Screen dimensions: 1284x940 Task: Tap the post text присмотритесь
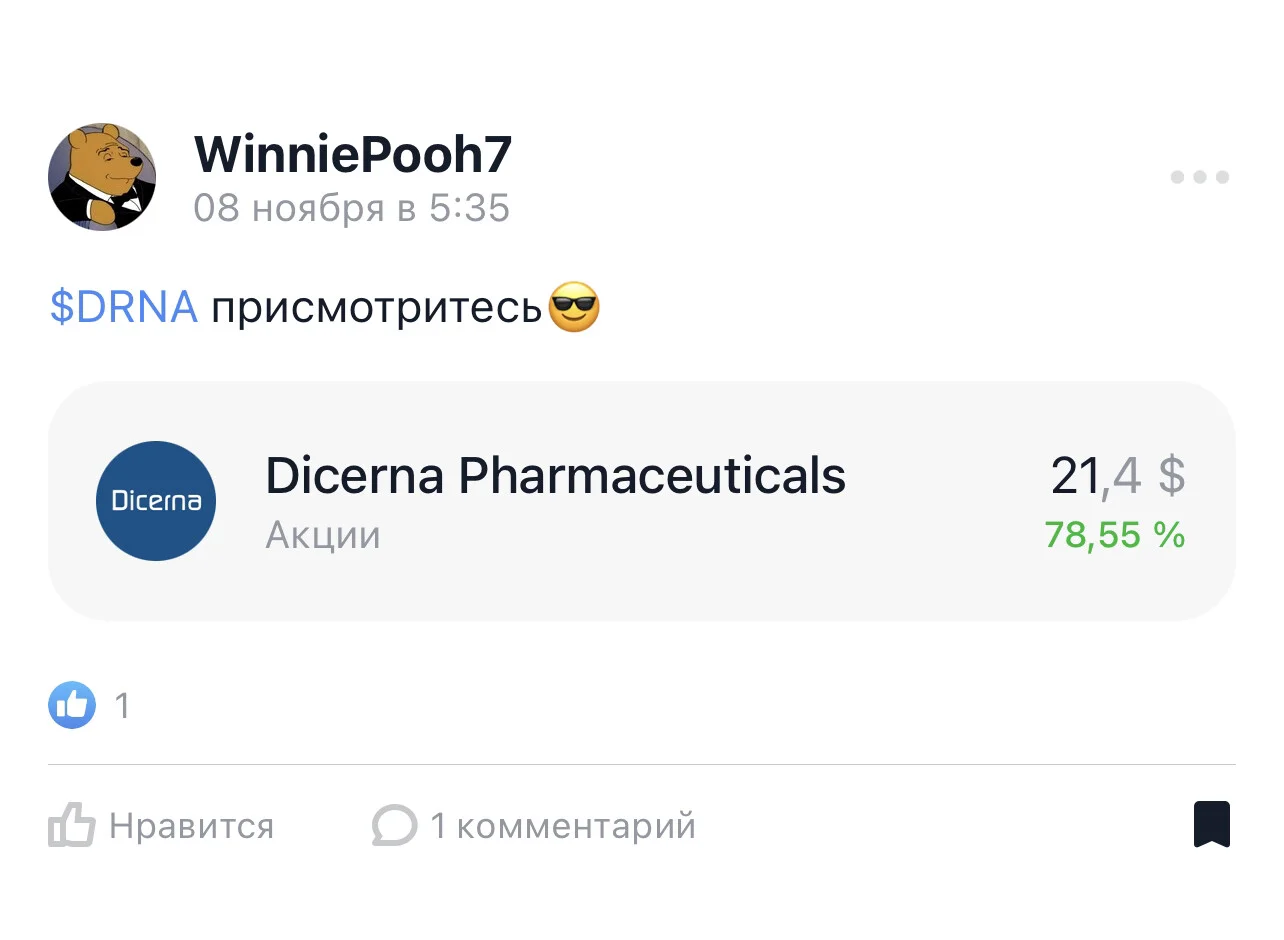(376, 308)
